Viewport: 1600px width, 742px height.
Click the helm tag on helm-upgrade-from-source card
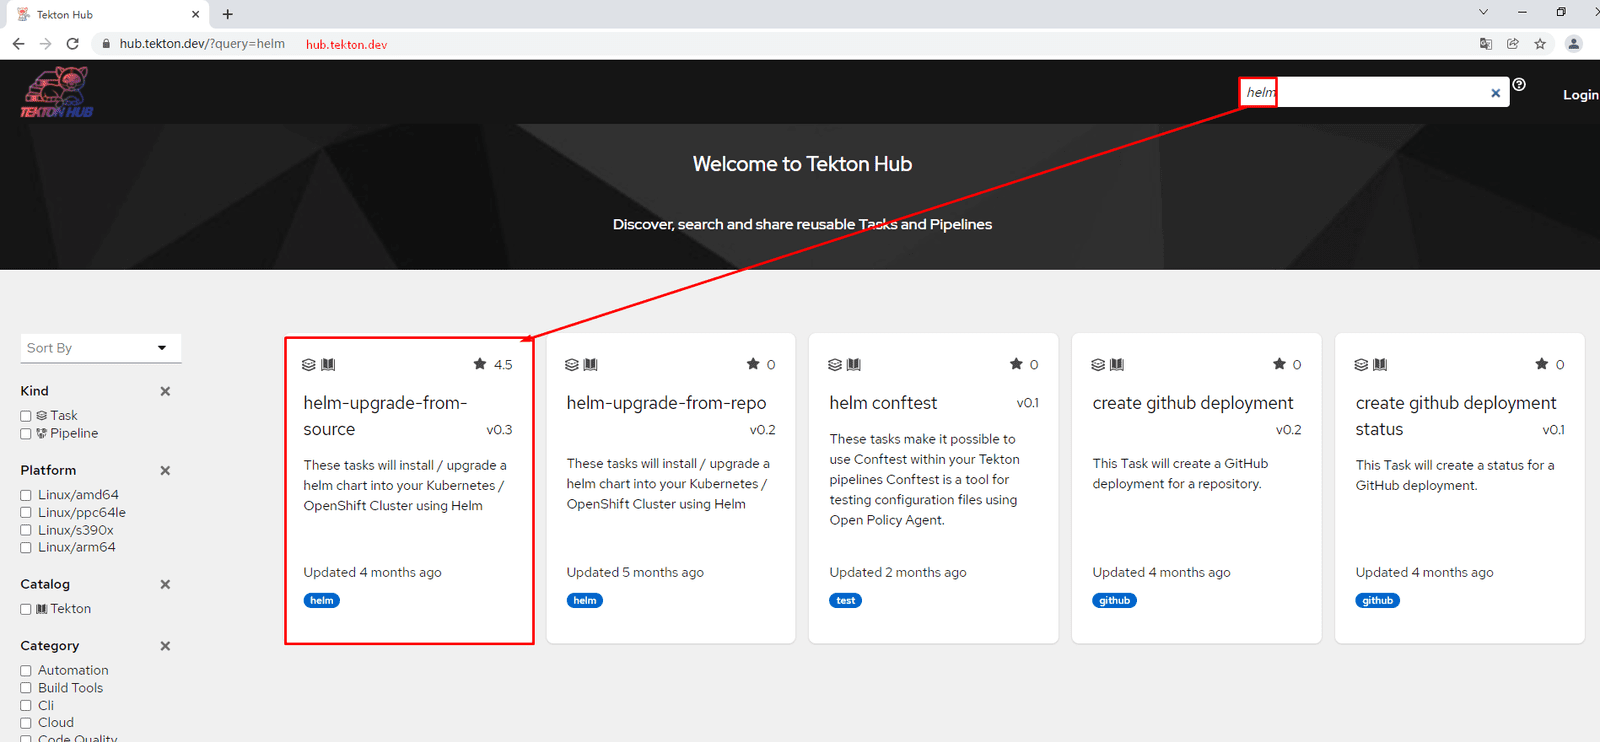[x=322, y=601]
